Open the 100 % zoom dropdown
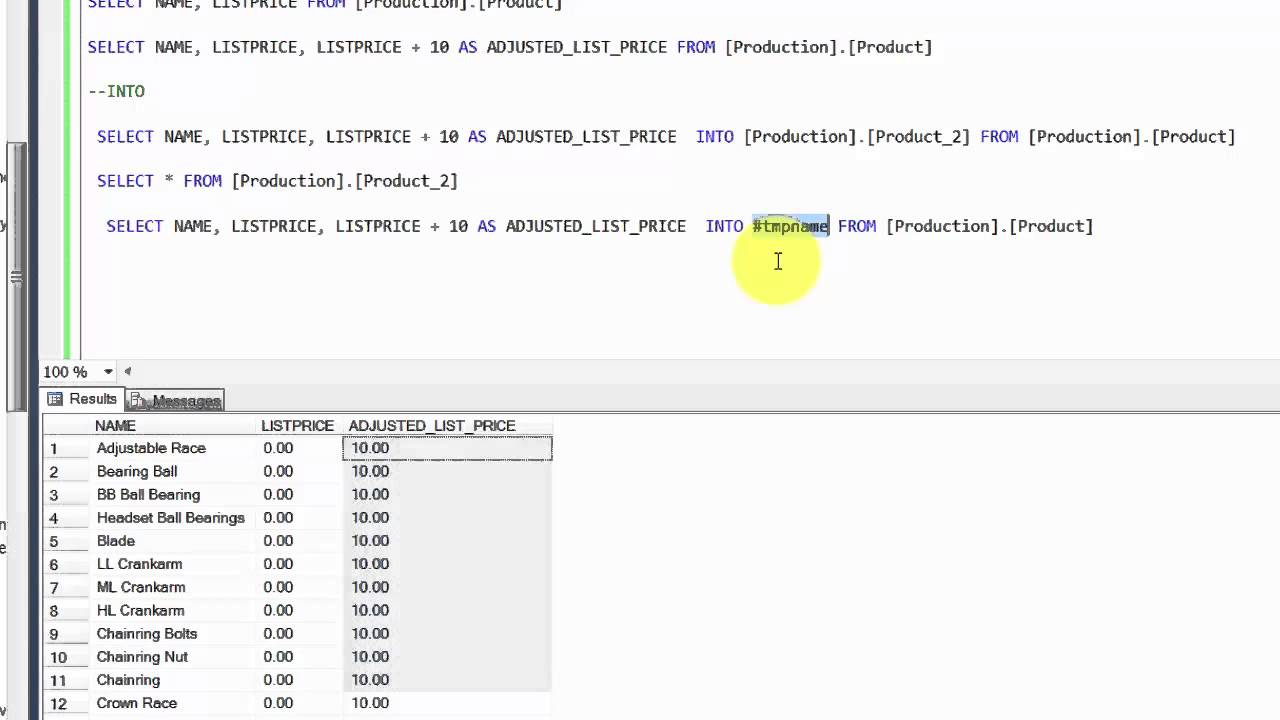Image resolution: width=1280 pixels, height=720 pixels. point(108,372)
